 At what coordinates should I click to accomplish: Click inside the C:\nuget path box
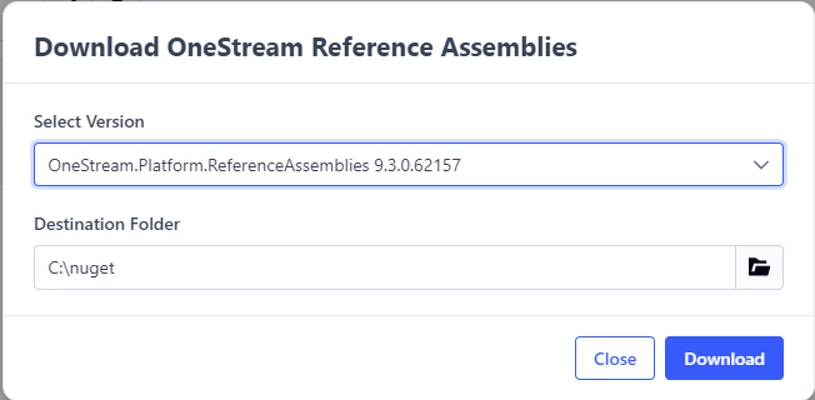coord(385,268)
